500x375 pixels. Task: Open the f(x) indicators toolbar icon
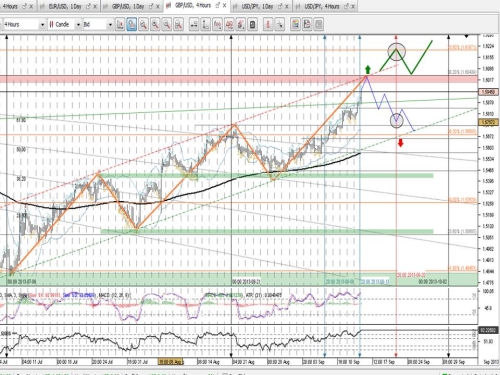217,24
